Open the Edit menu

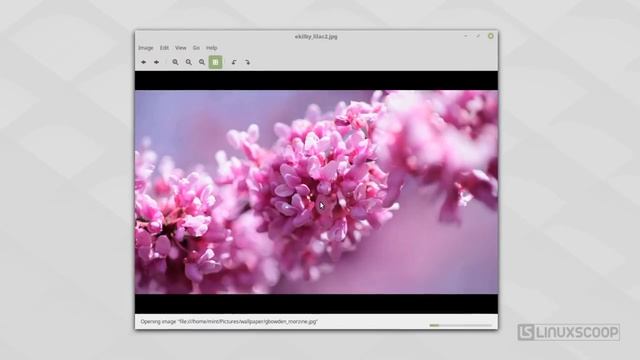[x=164, y=48]
